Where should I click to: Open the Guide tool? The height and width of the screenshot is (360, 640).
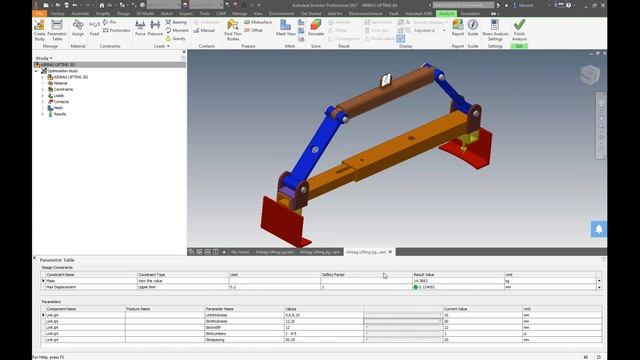pyautogui.click(x=473, y=28)
